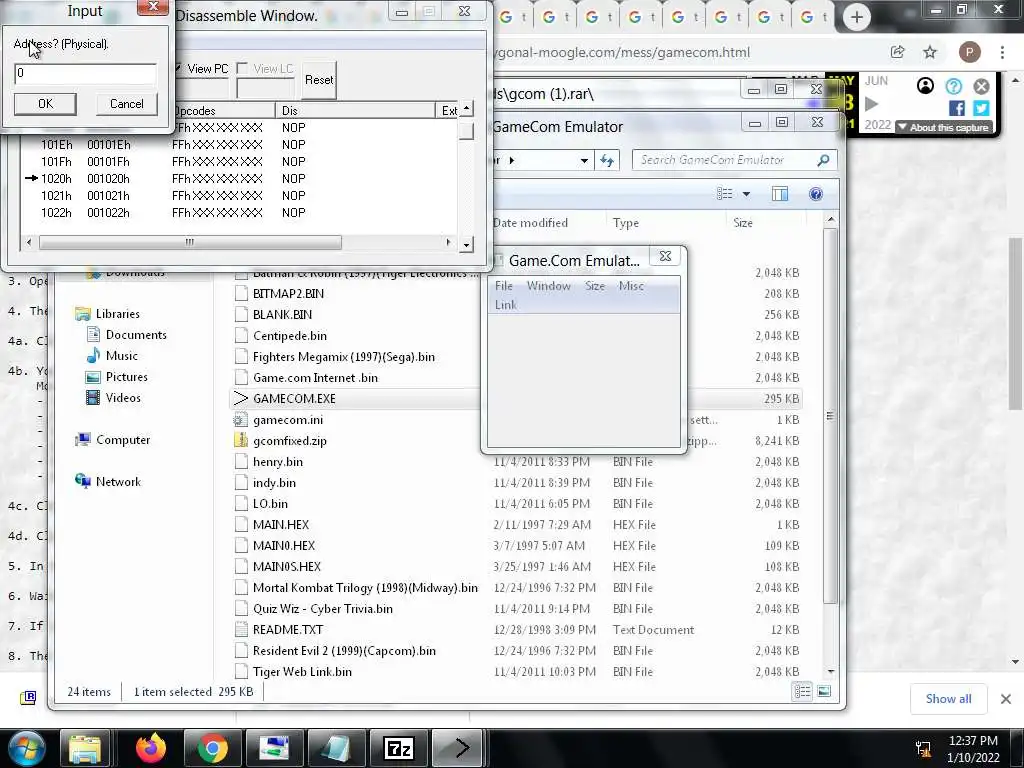Click the change your view icon
The width and height of the screenshot is (1024, 768).
[724, 194]
